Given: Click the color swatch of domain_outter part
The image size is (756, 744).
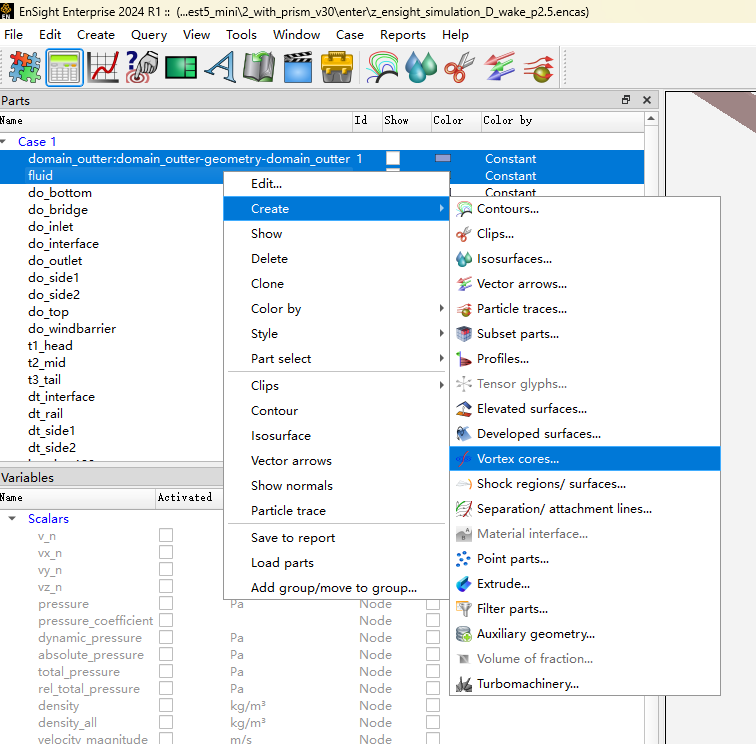Looking at the screenshot, I should 443,159.
